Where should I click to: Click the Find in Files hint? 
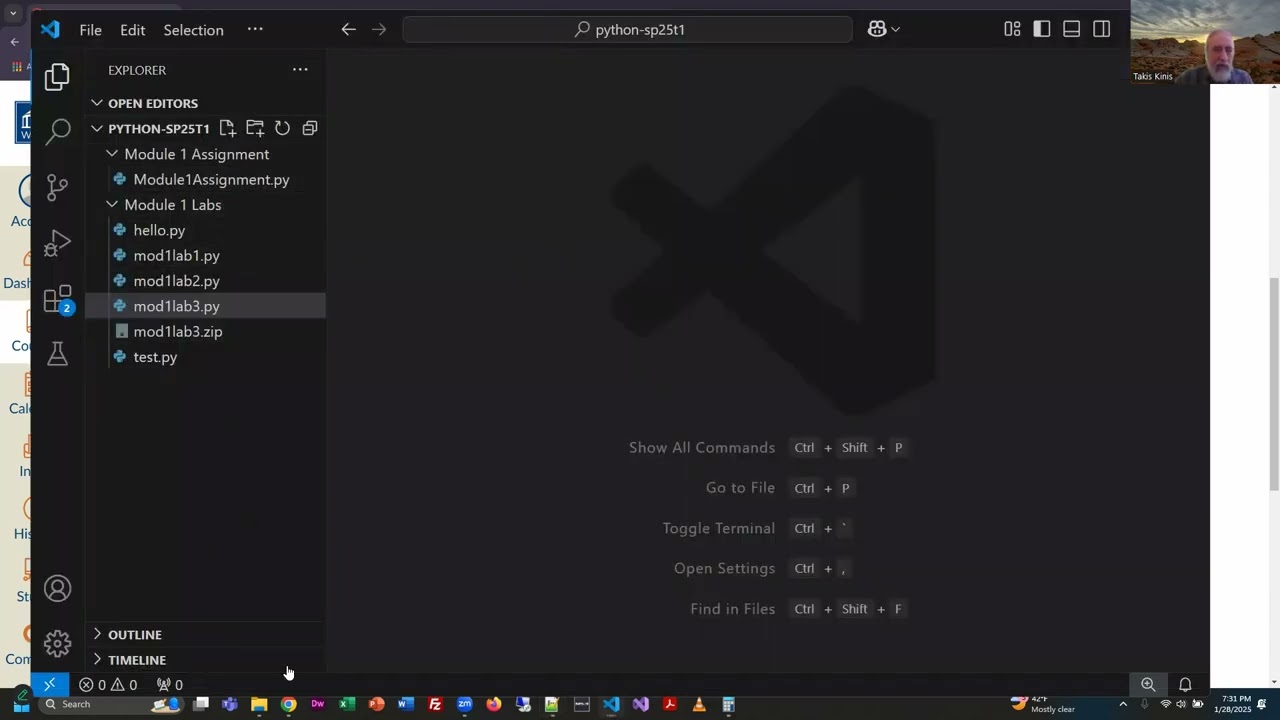coord(732,609)
